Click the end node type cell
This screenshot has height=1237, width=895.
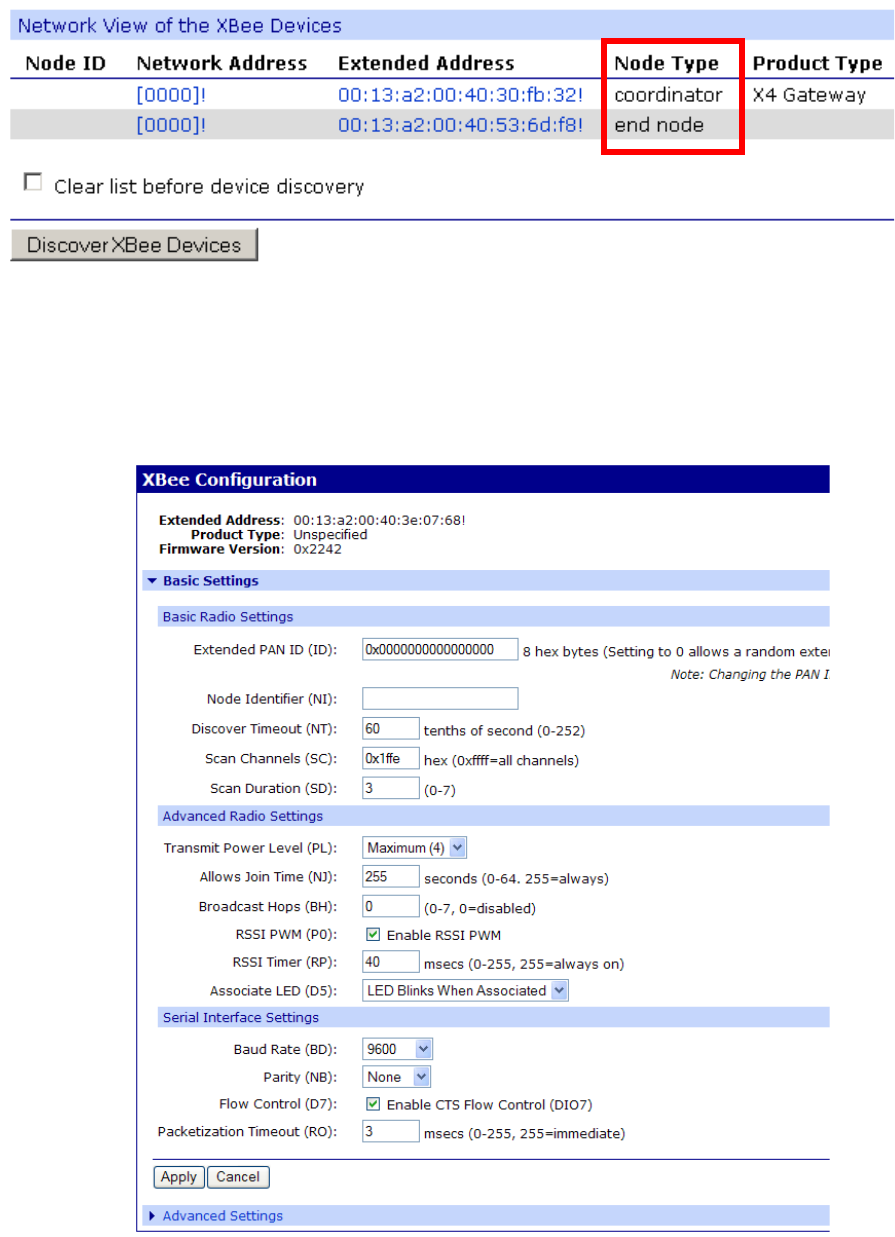point(659,126)
